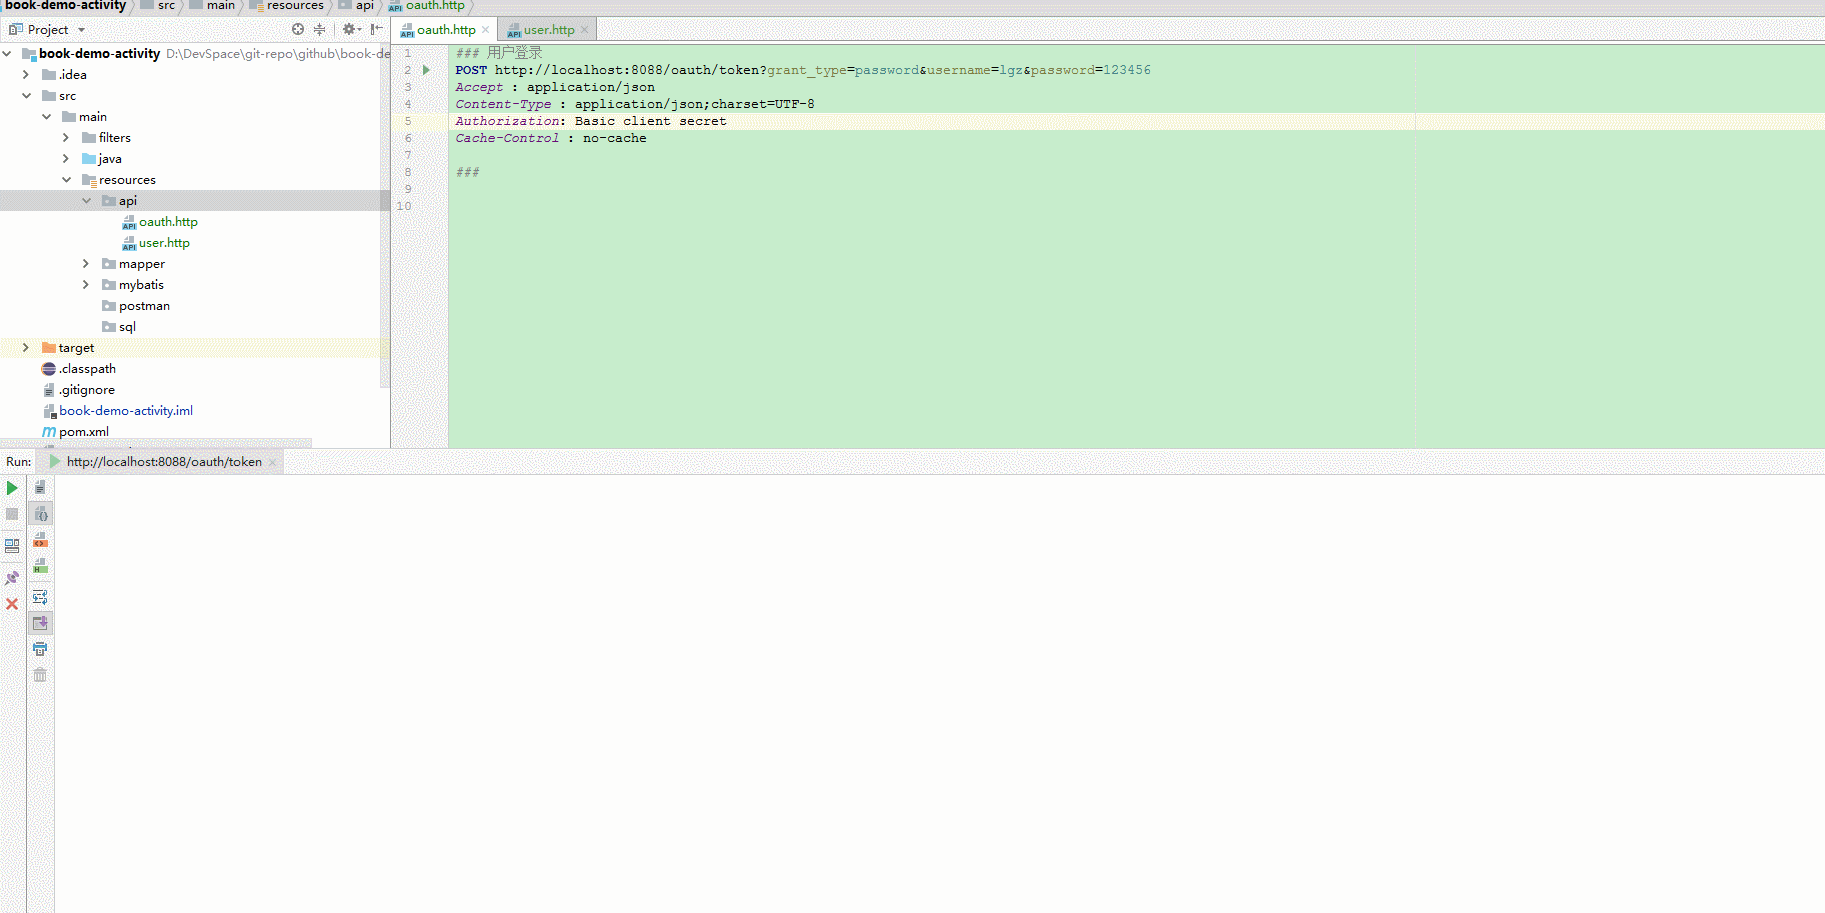Expand the java folder
This screenshot has width=1825, height=913.
pos(66,159)
